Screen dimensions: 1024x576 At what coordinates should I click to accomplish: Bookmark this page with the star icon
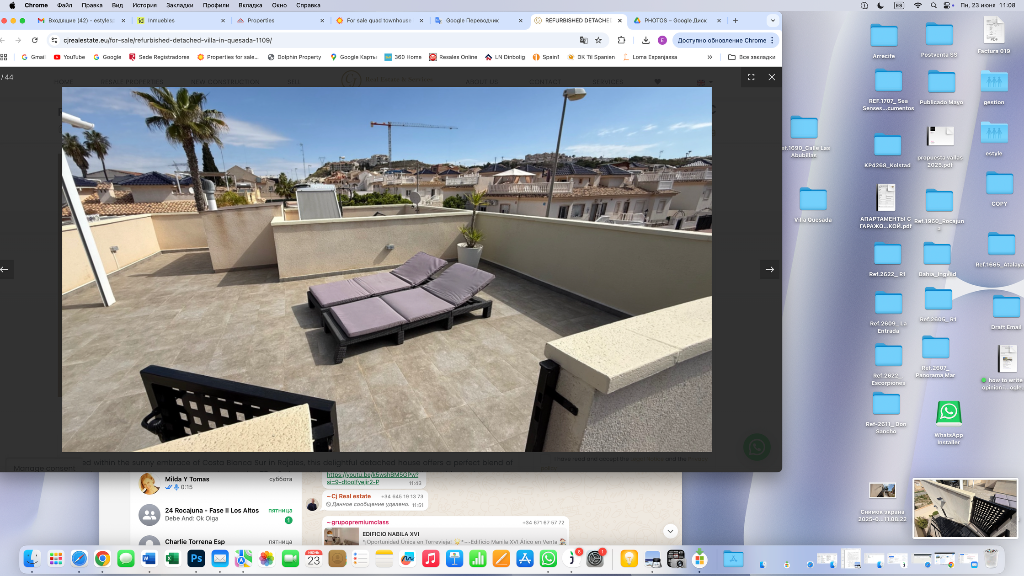click(598, 40)
